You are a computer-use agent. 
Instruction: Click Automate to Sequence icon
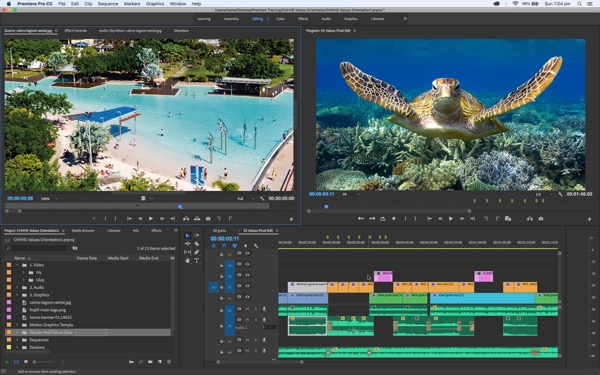pyautogui.click(x=131, y=362)
